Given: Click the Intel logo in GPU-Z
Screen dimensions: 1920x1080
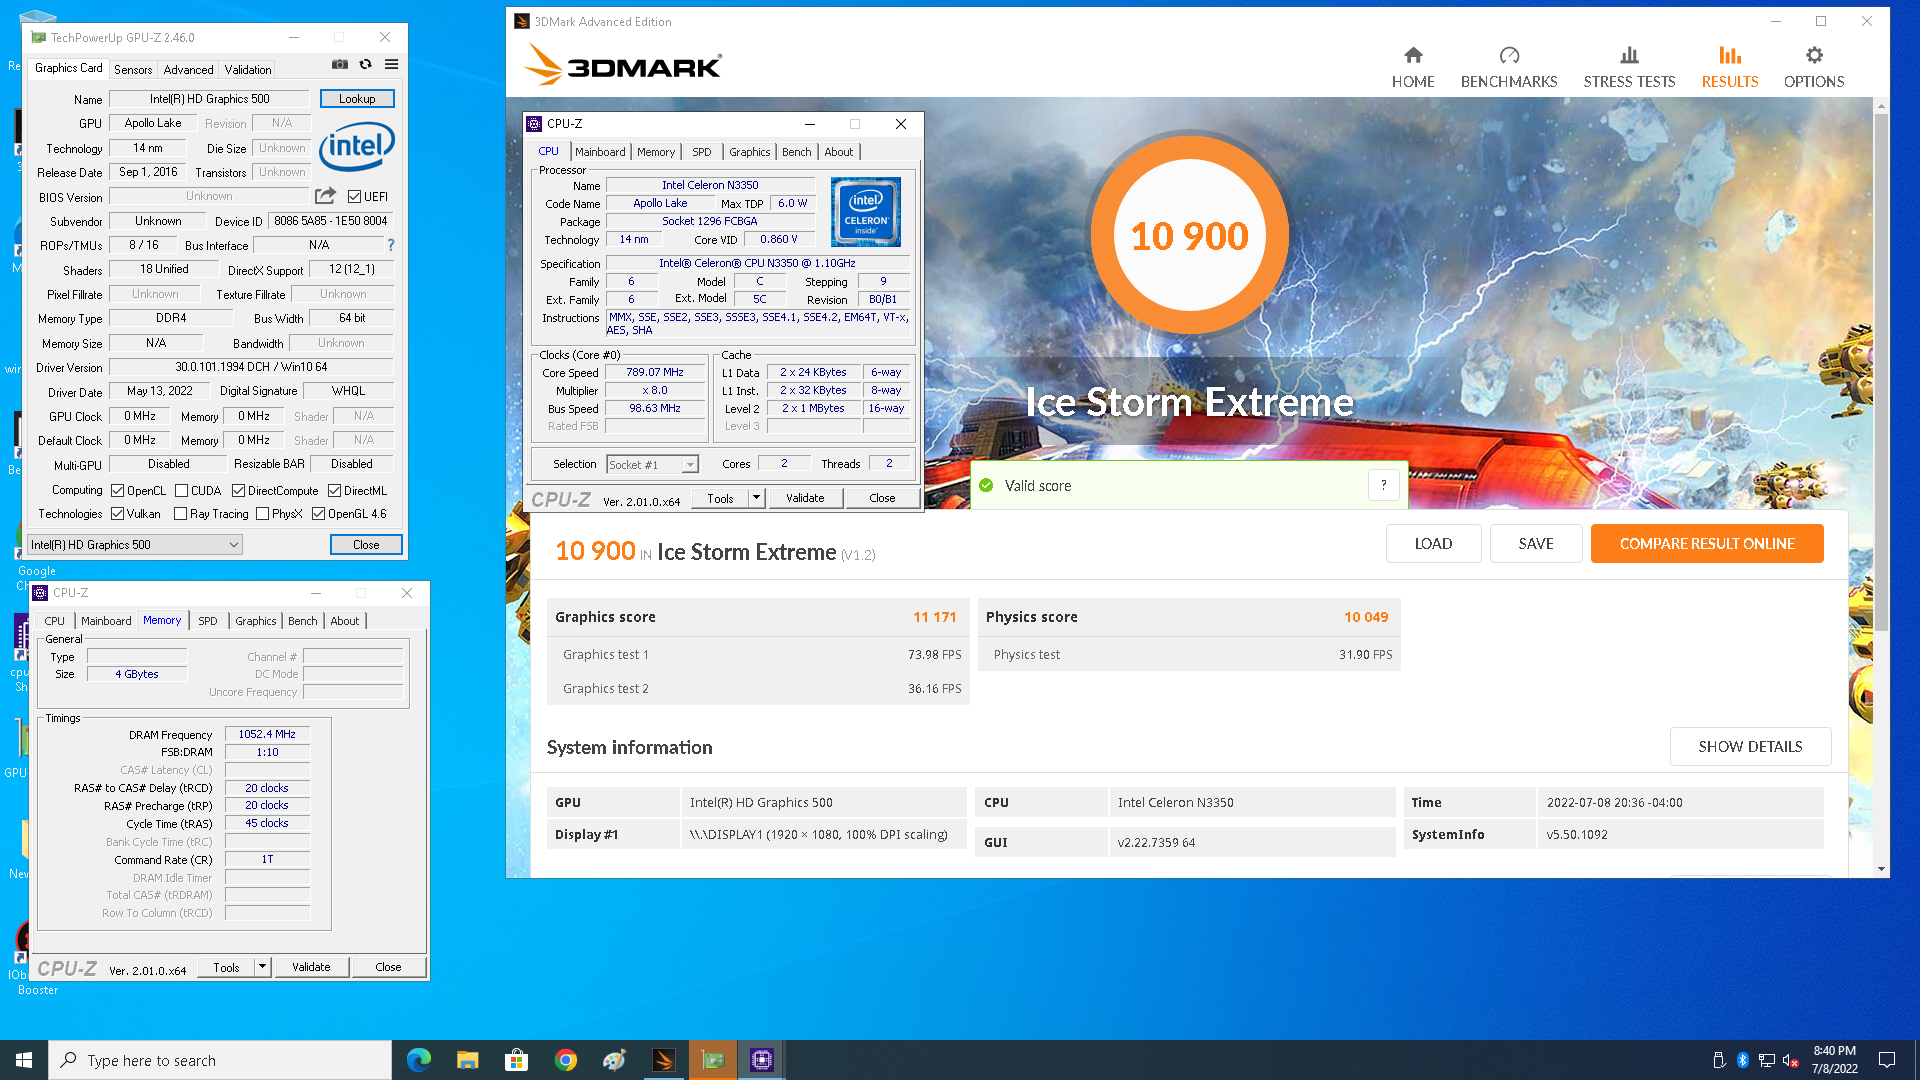Looking at the screenshot, I should [x=357, y=147].
